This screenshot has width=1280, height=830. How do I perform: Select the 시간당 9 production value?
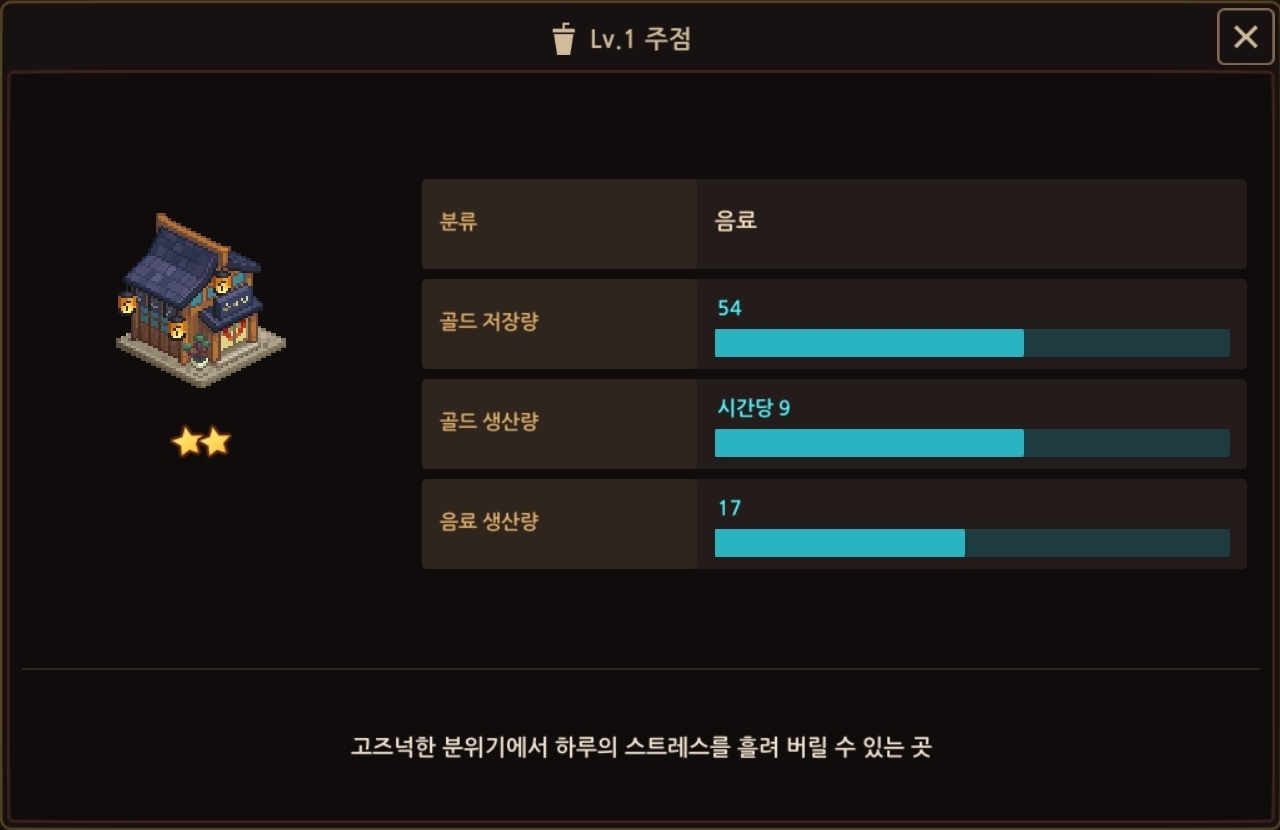(754, 408)
